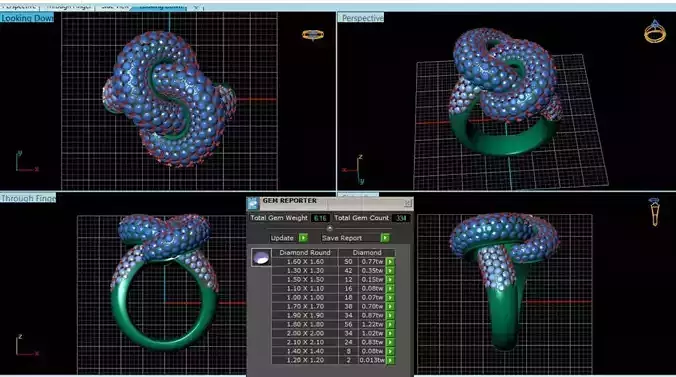
Task: Click the green arrow beside Save Report
Action: point(385,238)
